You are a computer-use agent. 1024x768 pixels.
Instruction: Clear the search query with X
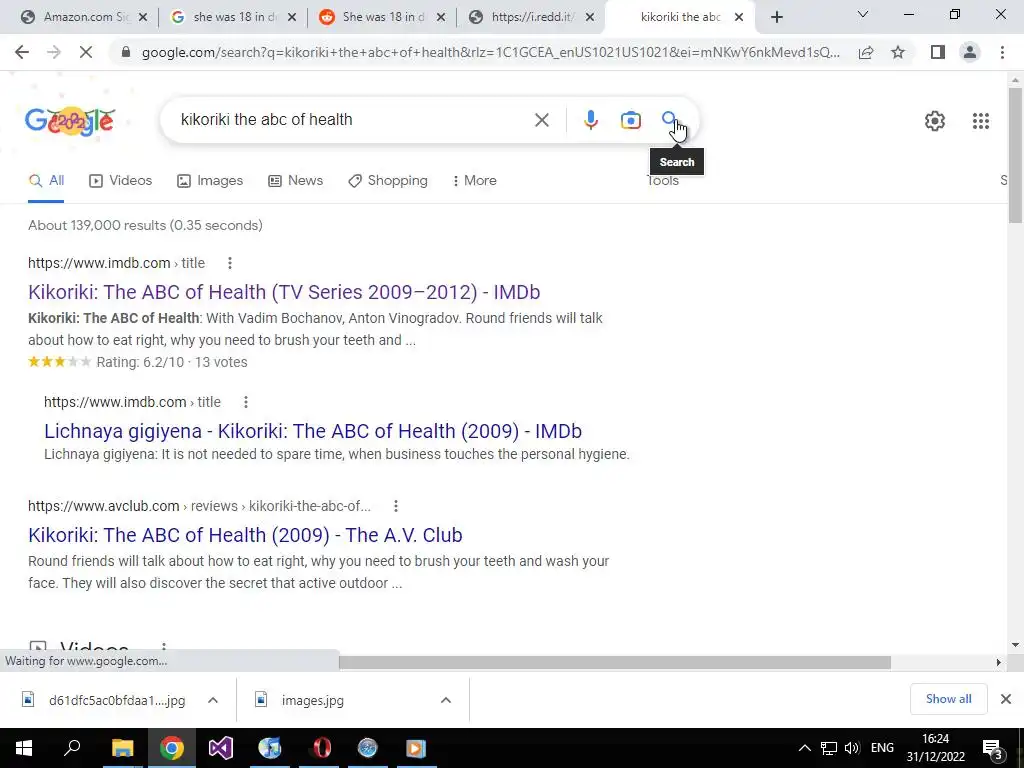tap(541, 120)
